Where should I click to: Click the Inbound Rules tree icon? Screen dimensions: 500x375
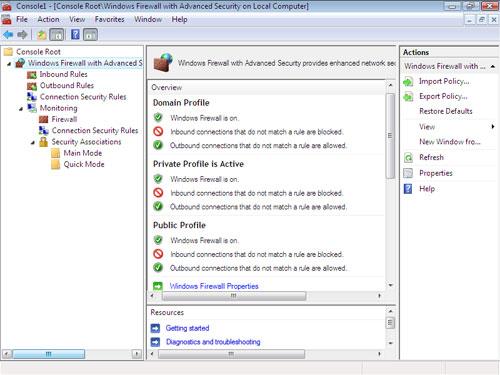point(32,75)
